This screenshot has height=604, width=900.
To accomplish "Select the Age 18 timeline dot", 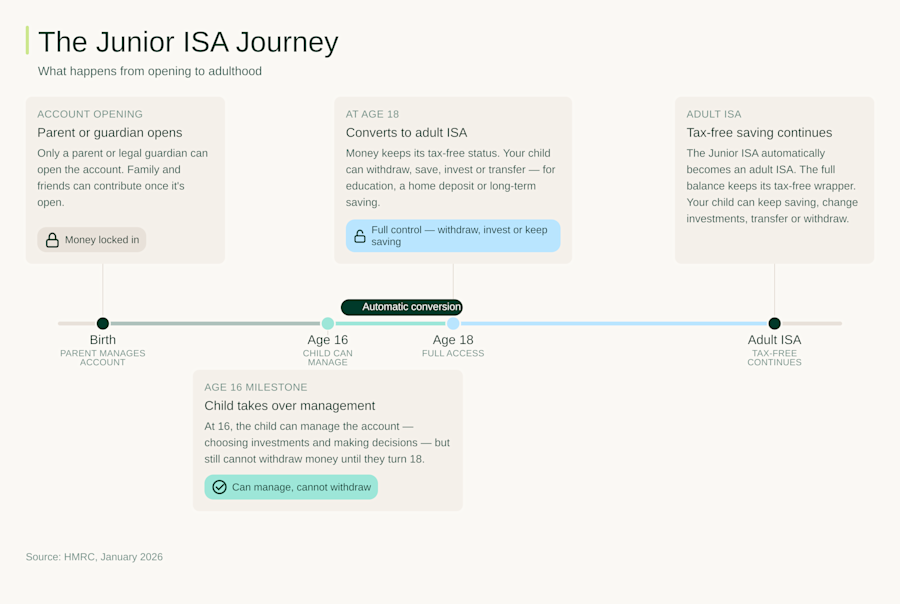I will pyautogui.click(x=452, y=323).
